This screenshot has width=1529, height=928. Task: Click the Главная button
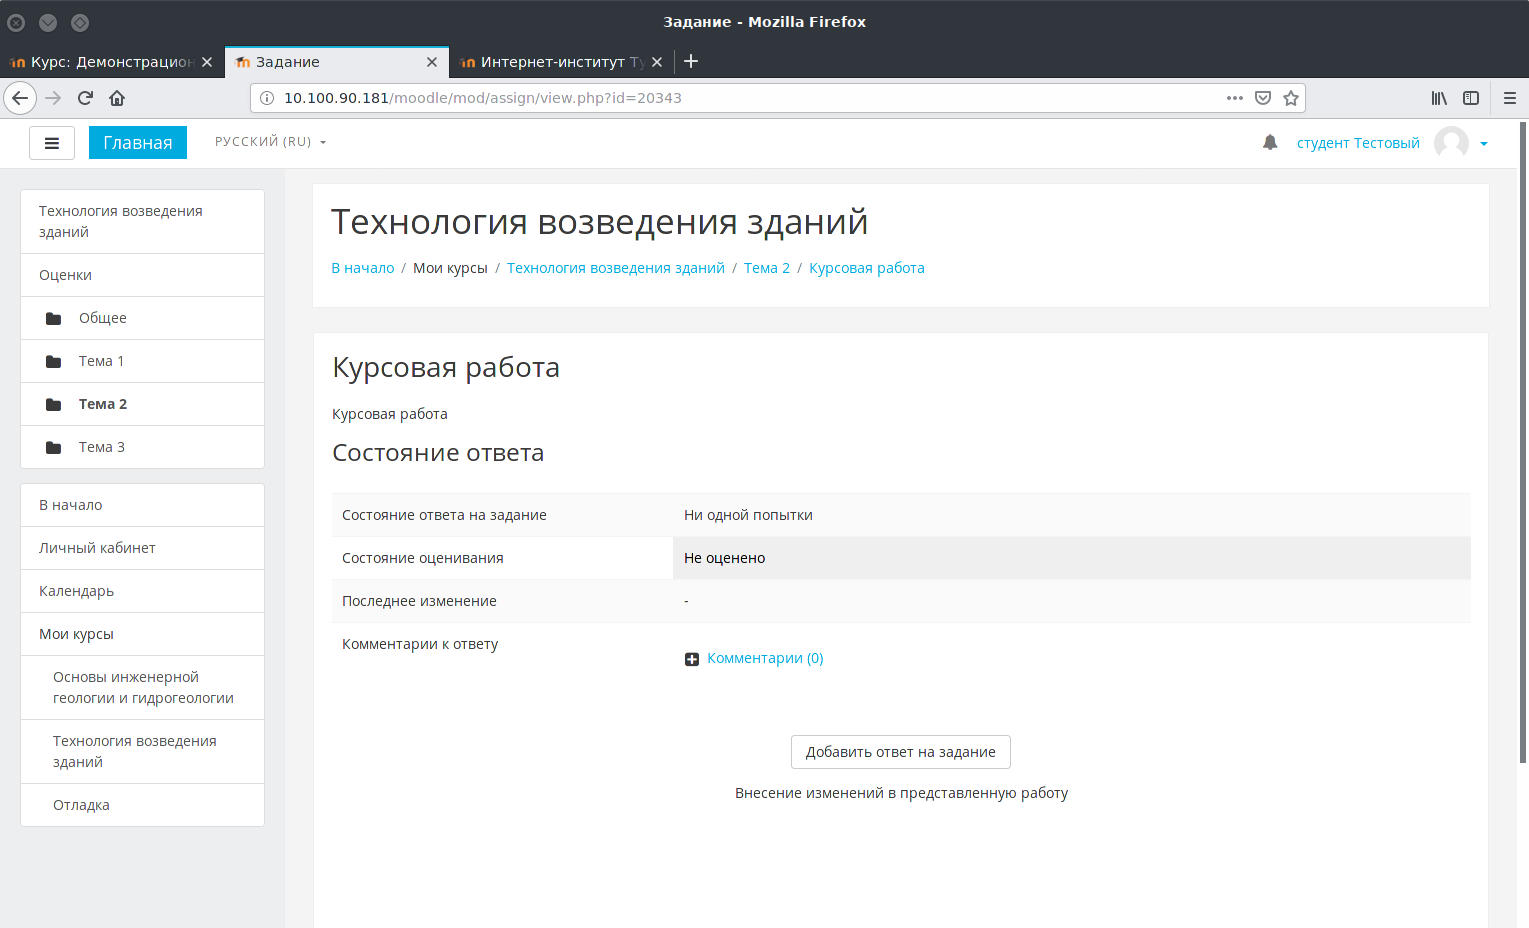[x=138, y=143]
